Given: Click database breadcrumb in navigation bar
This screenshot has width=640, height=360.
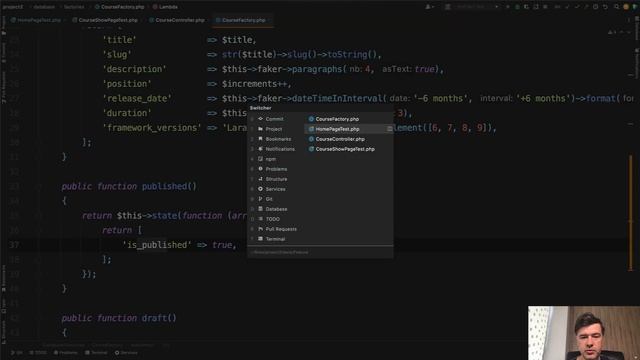Looking at the screenshot, I should 44,7.
